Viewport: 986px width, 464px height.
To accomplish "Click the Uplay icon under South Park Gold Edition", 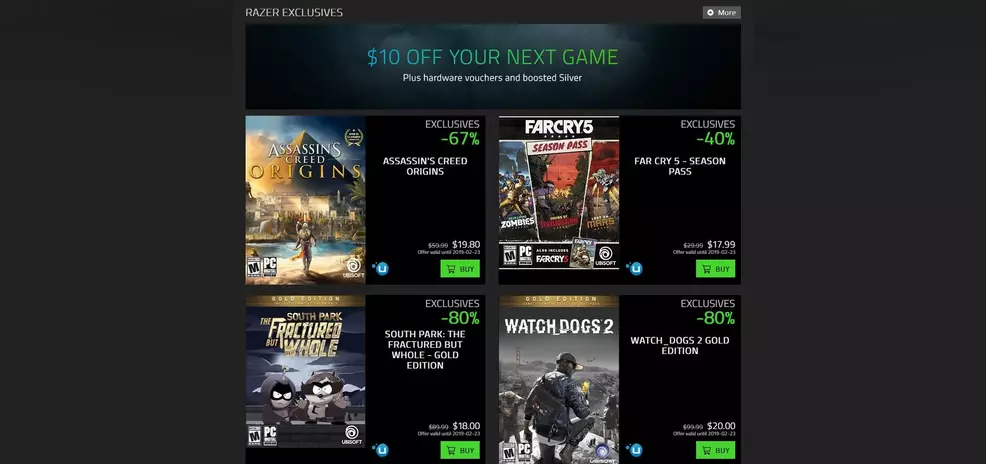I will coord(380,450).
